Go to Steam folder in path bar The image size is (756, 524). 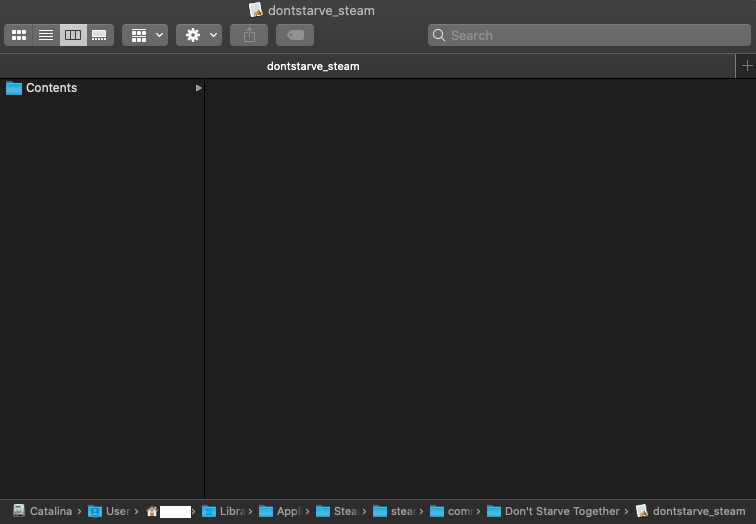tap(338, 511)
